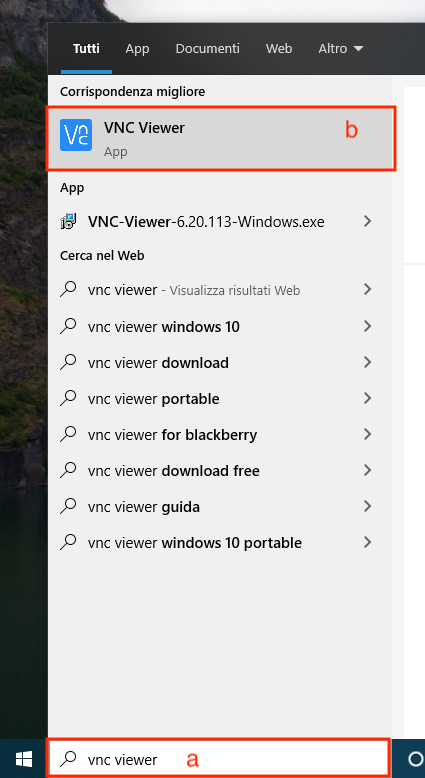
Task: Expand chevron for 'vnc viewer windows 10 portable'
Action: [367, 542]
